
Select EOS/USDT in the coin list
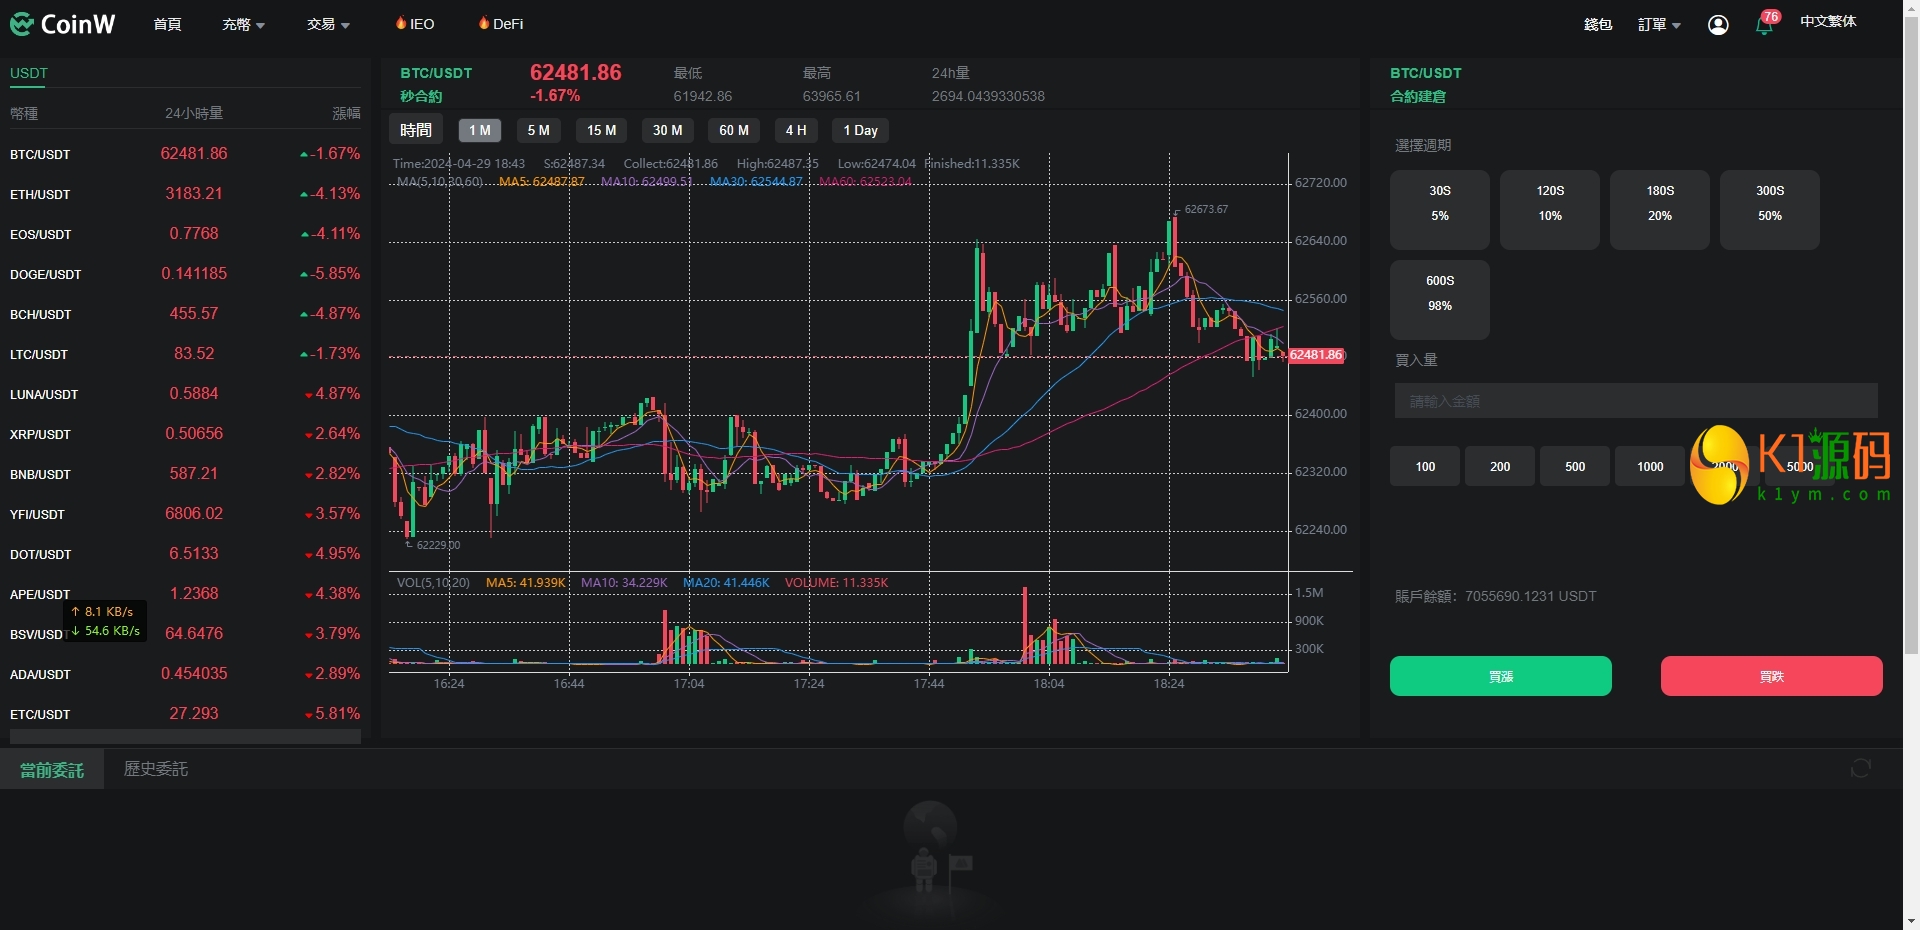coord(185,234)
